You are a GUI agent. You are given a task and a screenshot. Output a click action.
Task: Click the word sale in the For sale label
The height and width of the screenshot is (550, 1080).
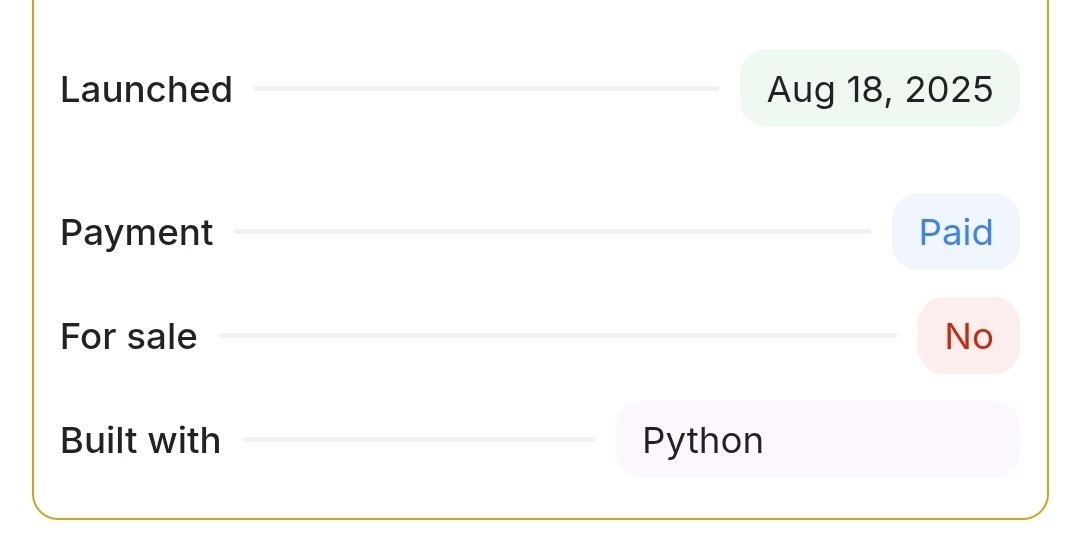(x=161, y=337)
